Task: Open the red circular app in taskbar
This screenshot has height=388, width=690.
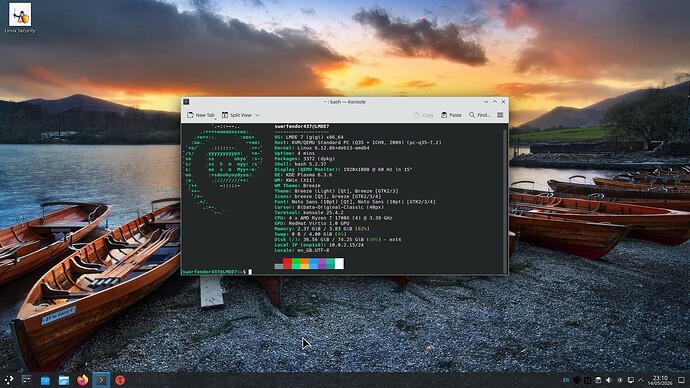Action: [x=120, y=380]
